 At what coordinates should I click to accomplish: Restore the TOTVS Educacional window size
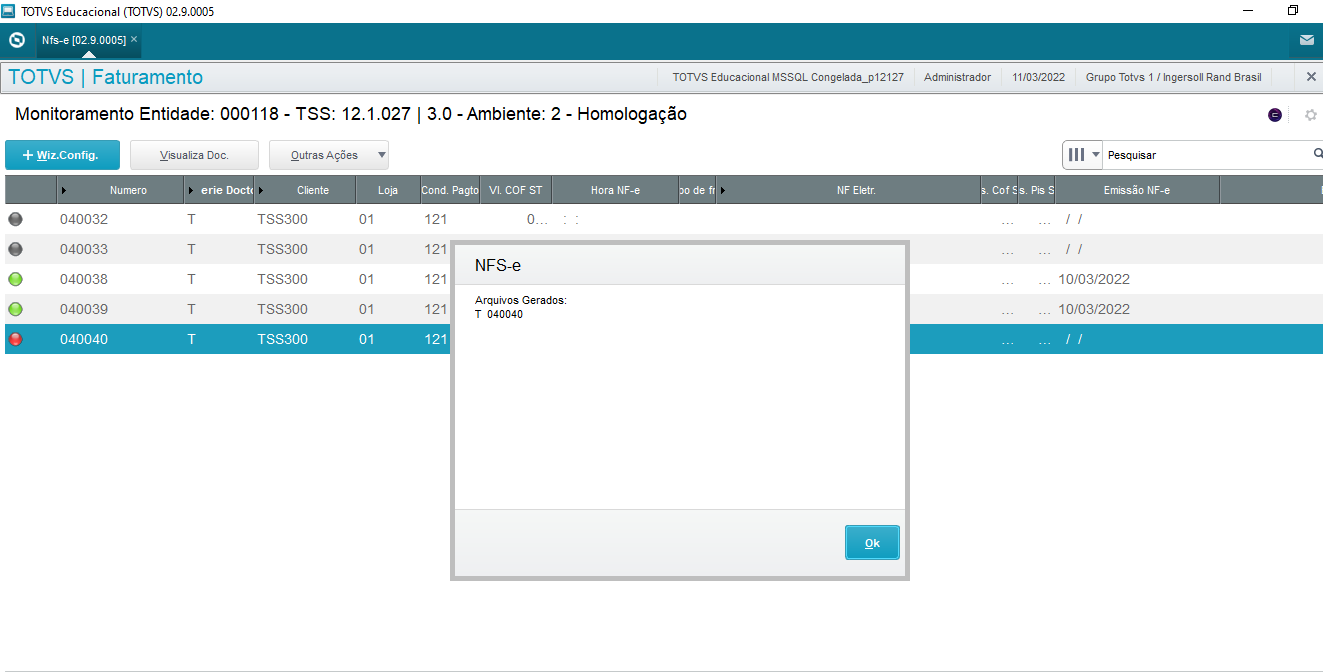tap(1293, 11)
